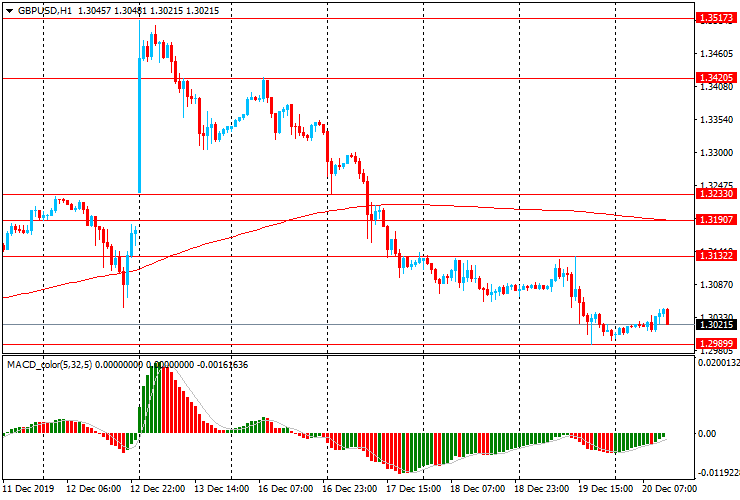Click the 11 Dec 2019 date label
Viewport: 740px width, 500px height.
click(28, 488)
